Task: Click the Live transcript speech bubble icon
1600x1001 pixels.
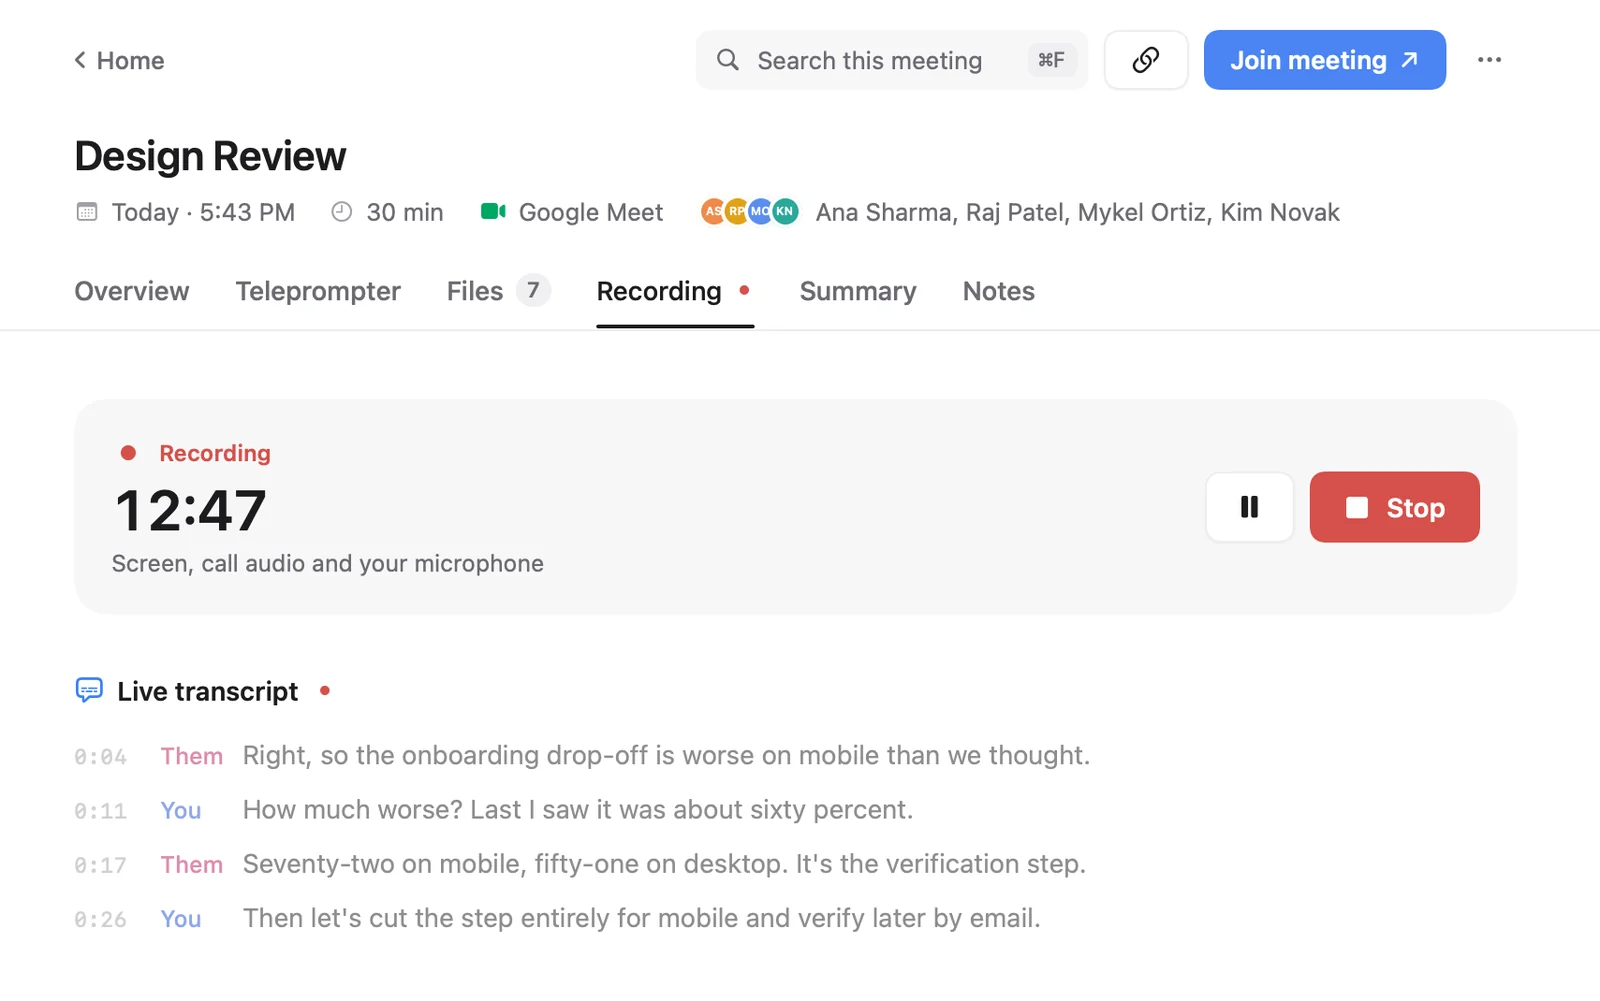Action: coord(89,691)
